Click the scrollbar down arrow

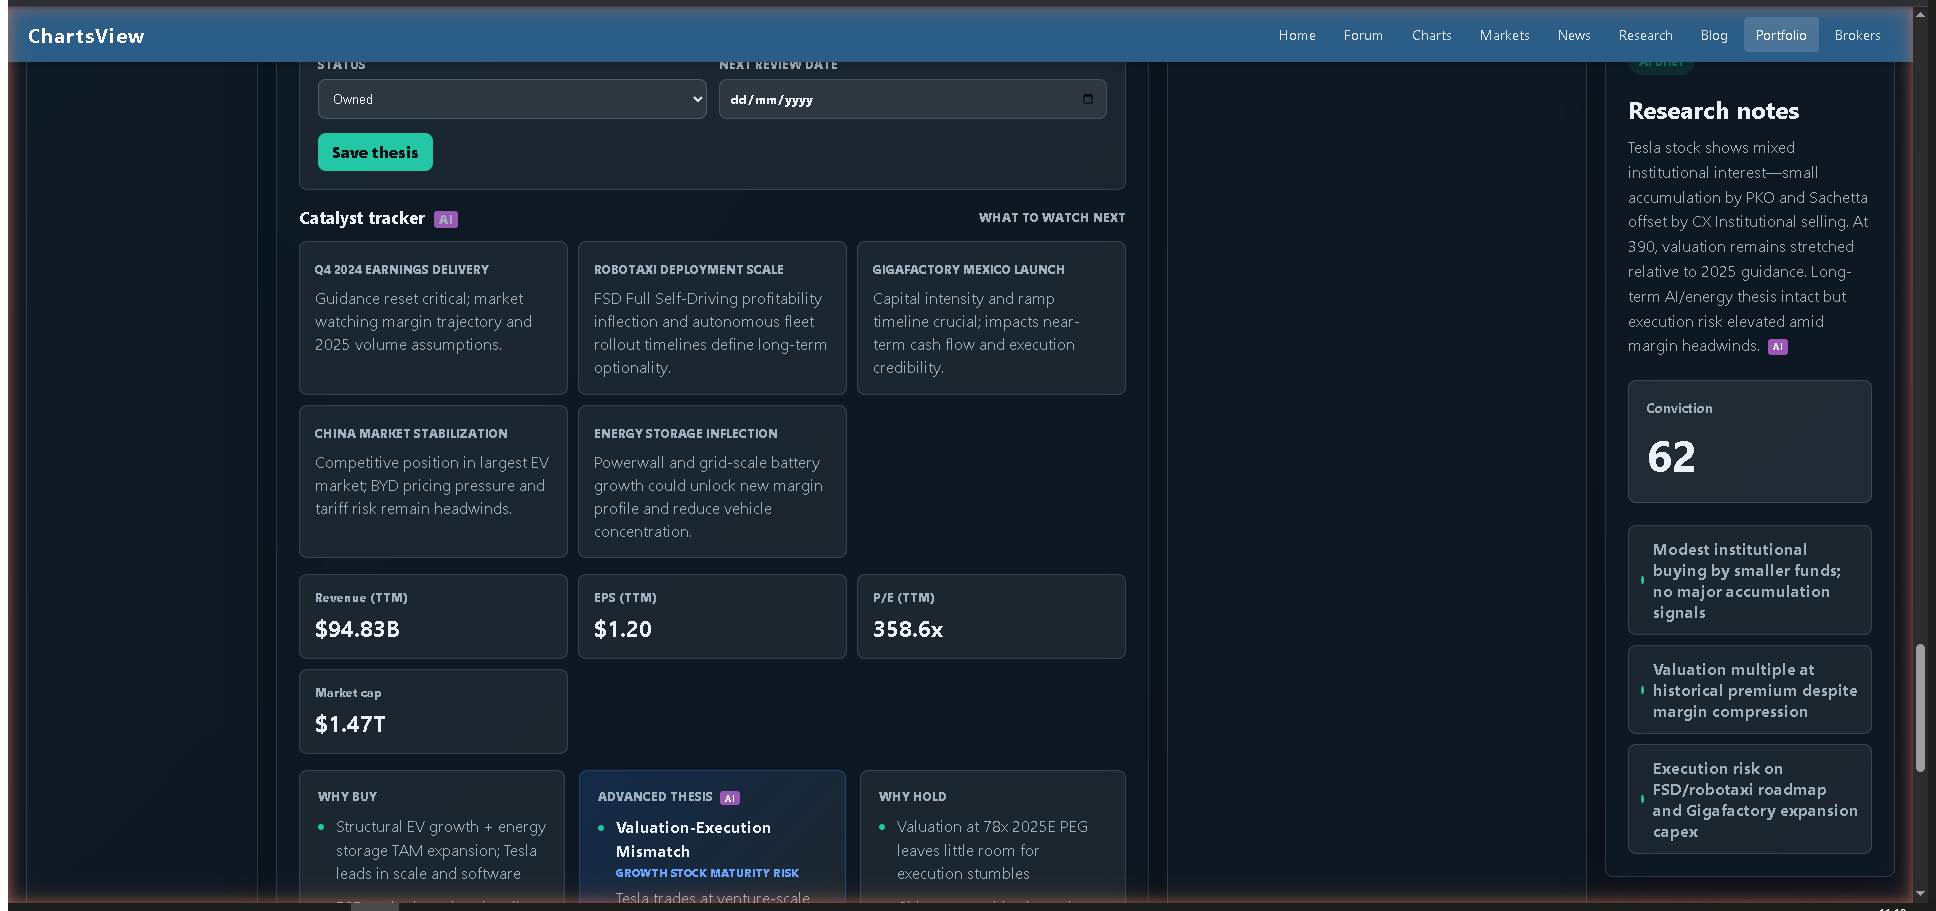coord(1920,893)
